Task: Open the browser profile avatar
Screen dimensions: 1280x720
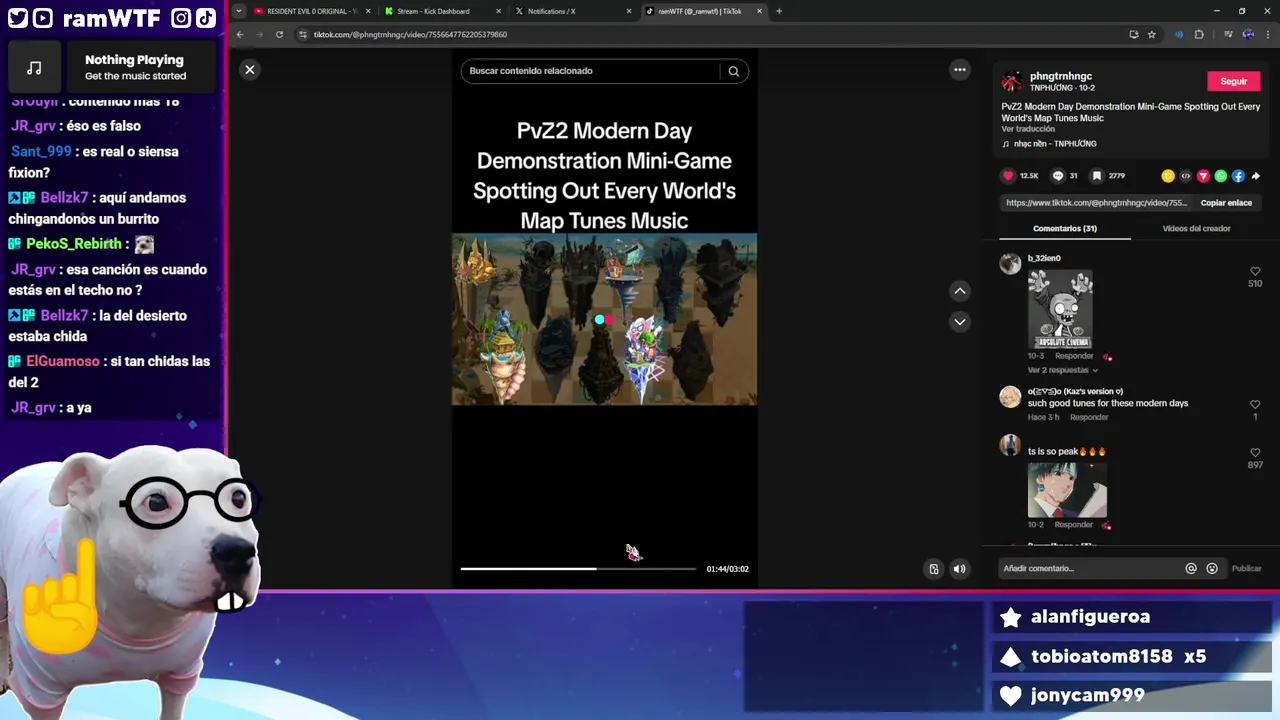Action: 1248,34
